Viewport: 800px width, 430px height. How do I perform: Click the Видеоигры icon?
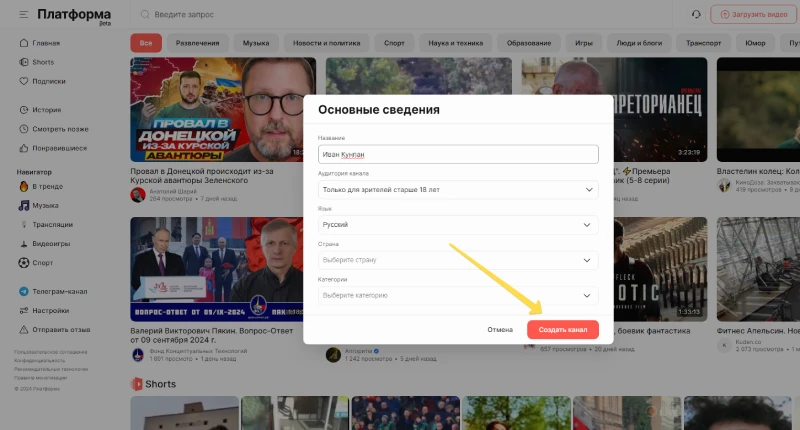click(x=23, y=243)
